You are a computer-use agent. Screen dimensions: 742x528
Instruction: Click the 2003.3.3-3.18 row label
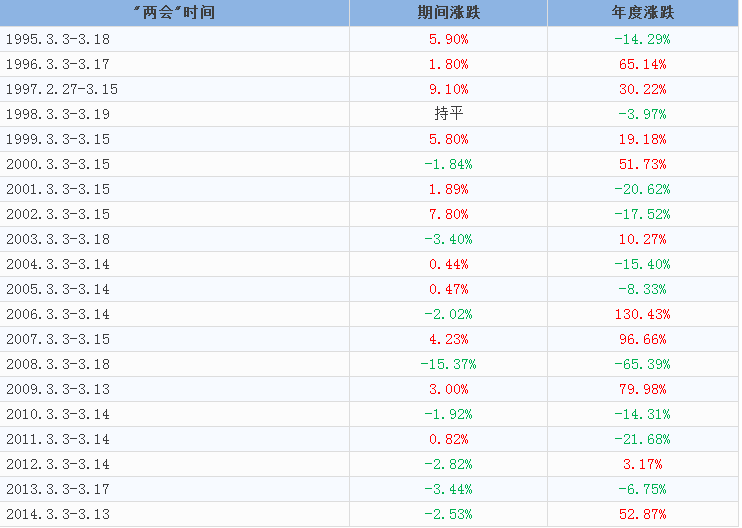coord(57,239)
